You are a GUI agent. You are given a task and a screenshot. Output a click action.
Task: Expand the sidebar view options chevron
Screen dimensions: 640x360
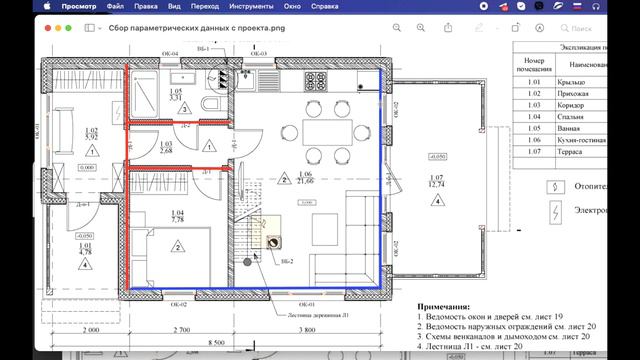(x=100, y=28)
